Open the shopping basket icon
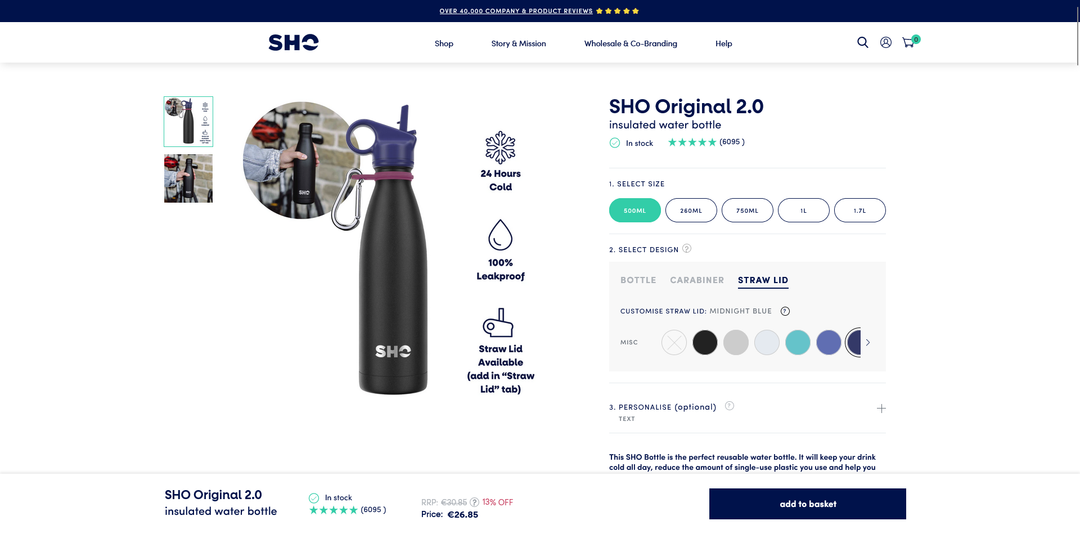 [910, 41]
